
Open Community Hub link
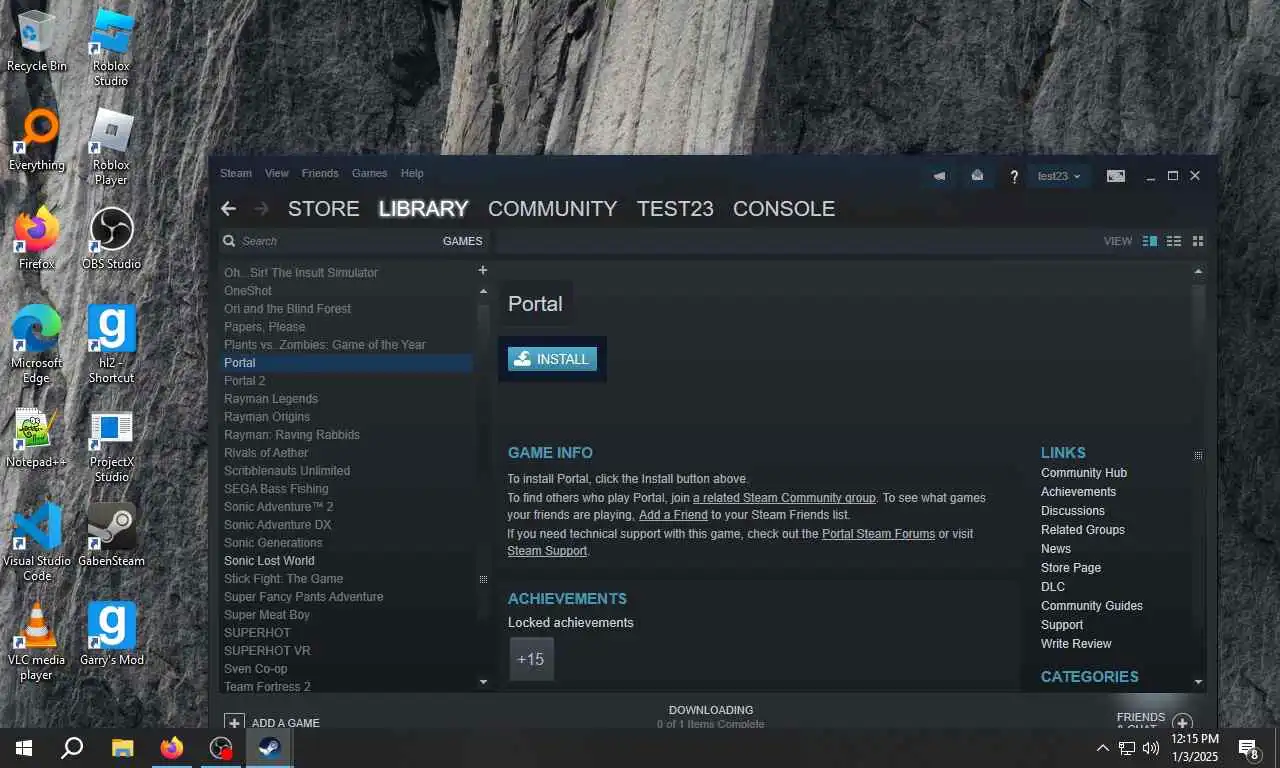click(1084, 473)
